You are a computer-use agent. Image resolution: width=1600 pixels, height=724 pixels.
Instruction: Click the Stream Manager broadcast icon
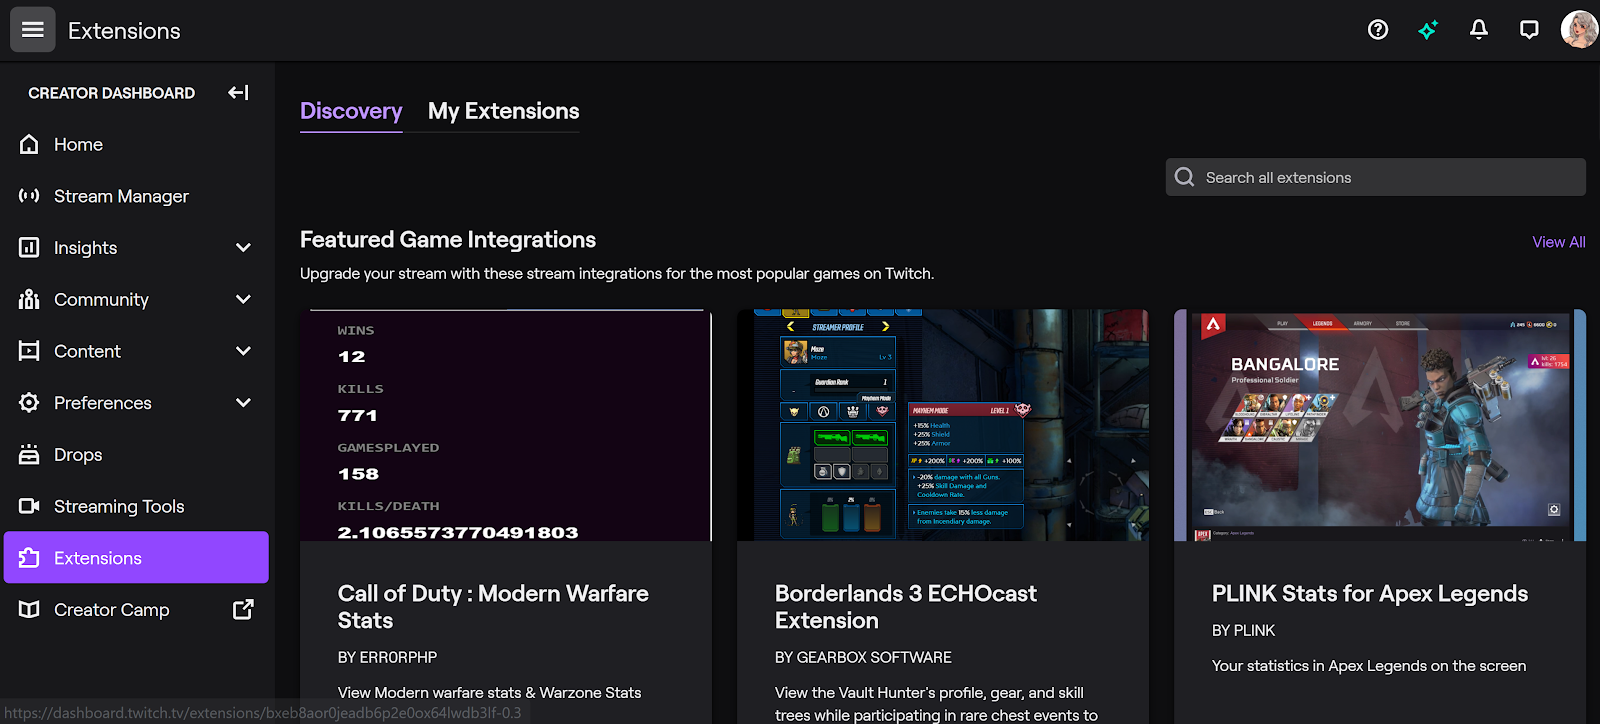pos(29,196)
